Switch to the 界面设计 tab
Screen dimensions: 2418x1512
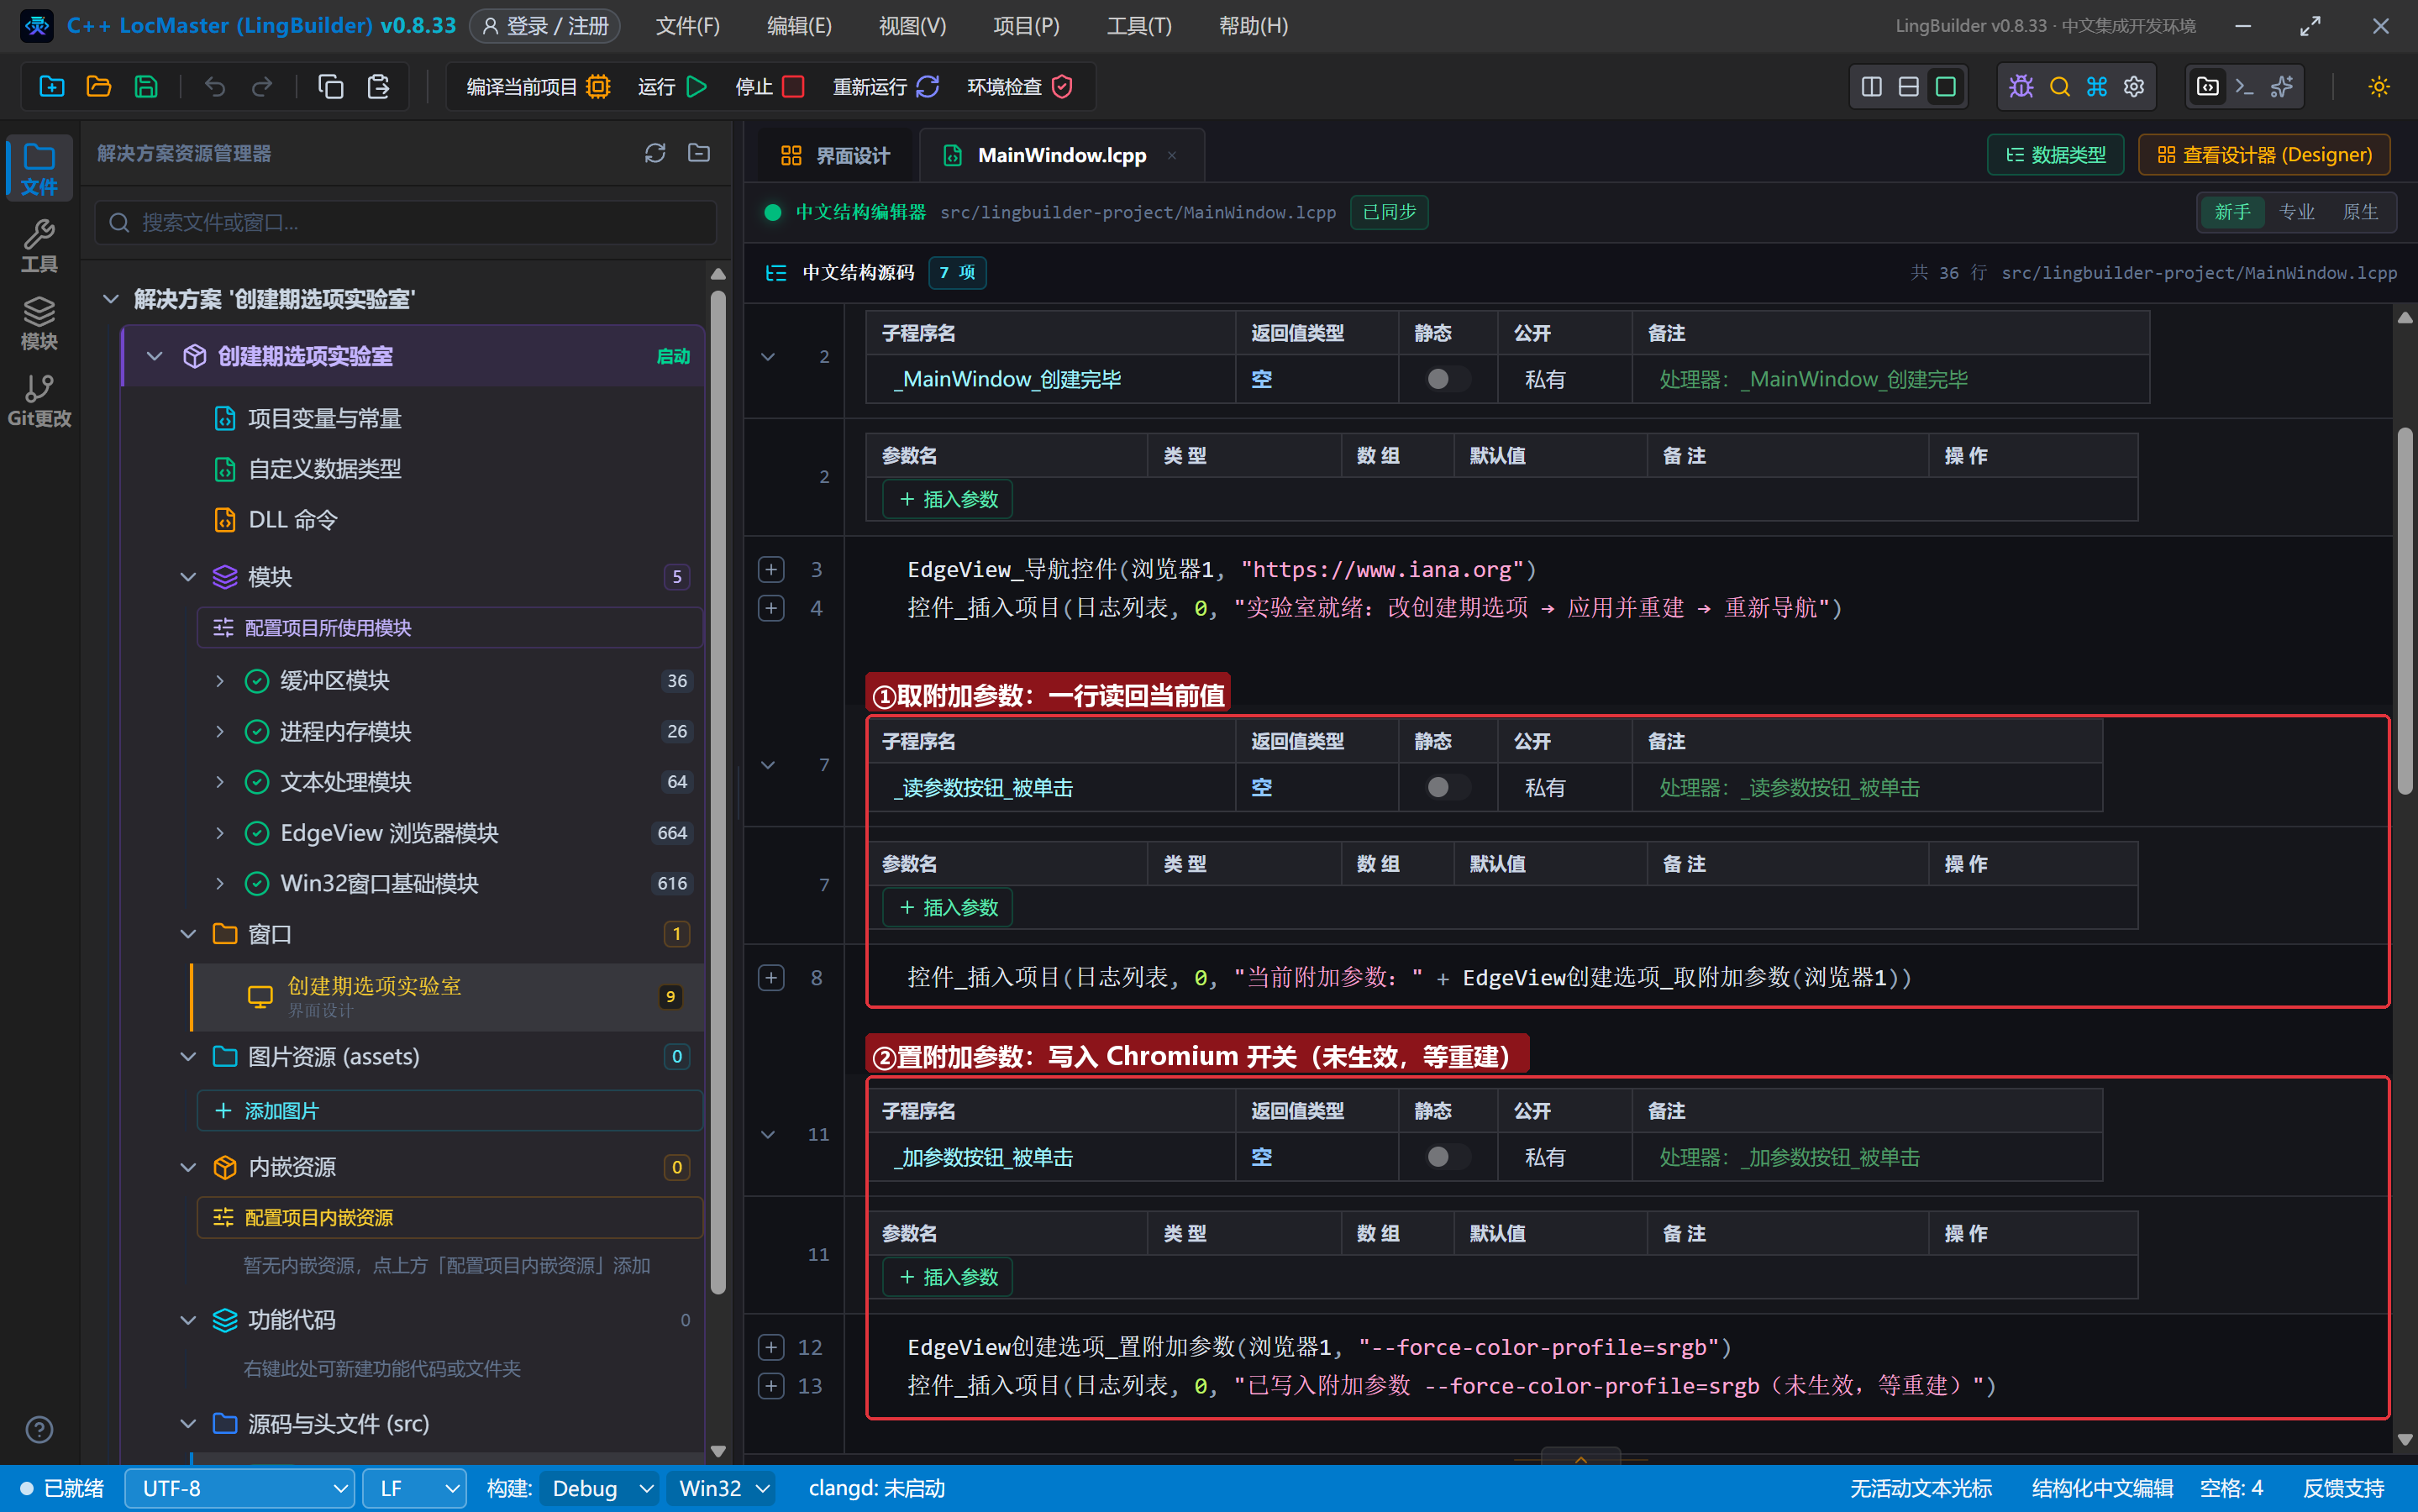point(834,155)
